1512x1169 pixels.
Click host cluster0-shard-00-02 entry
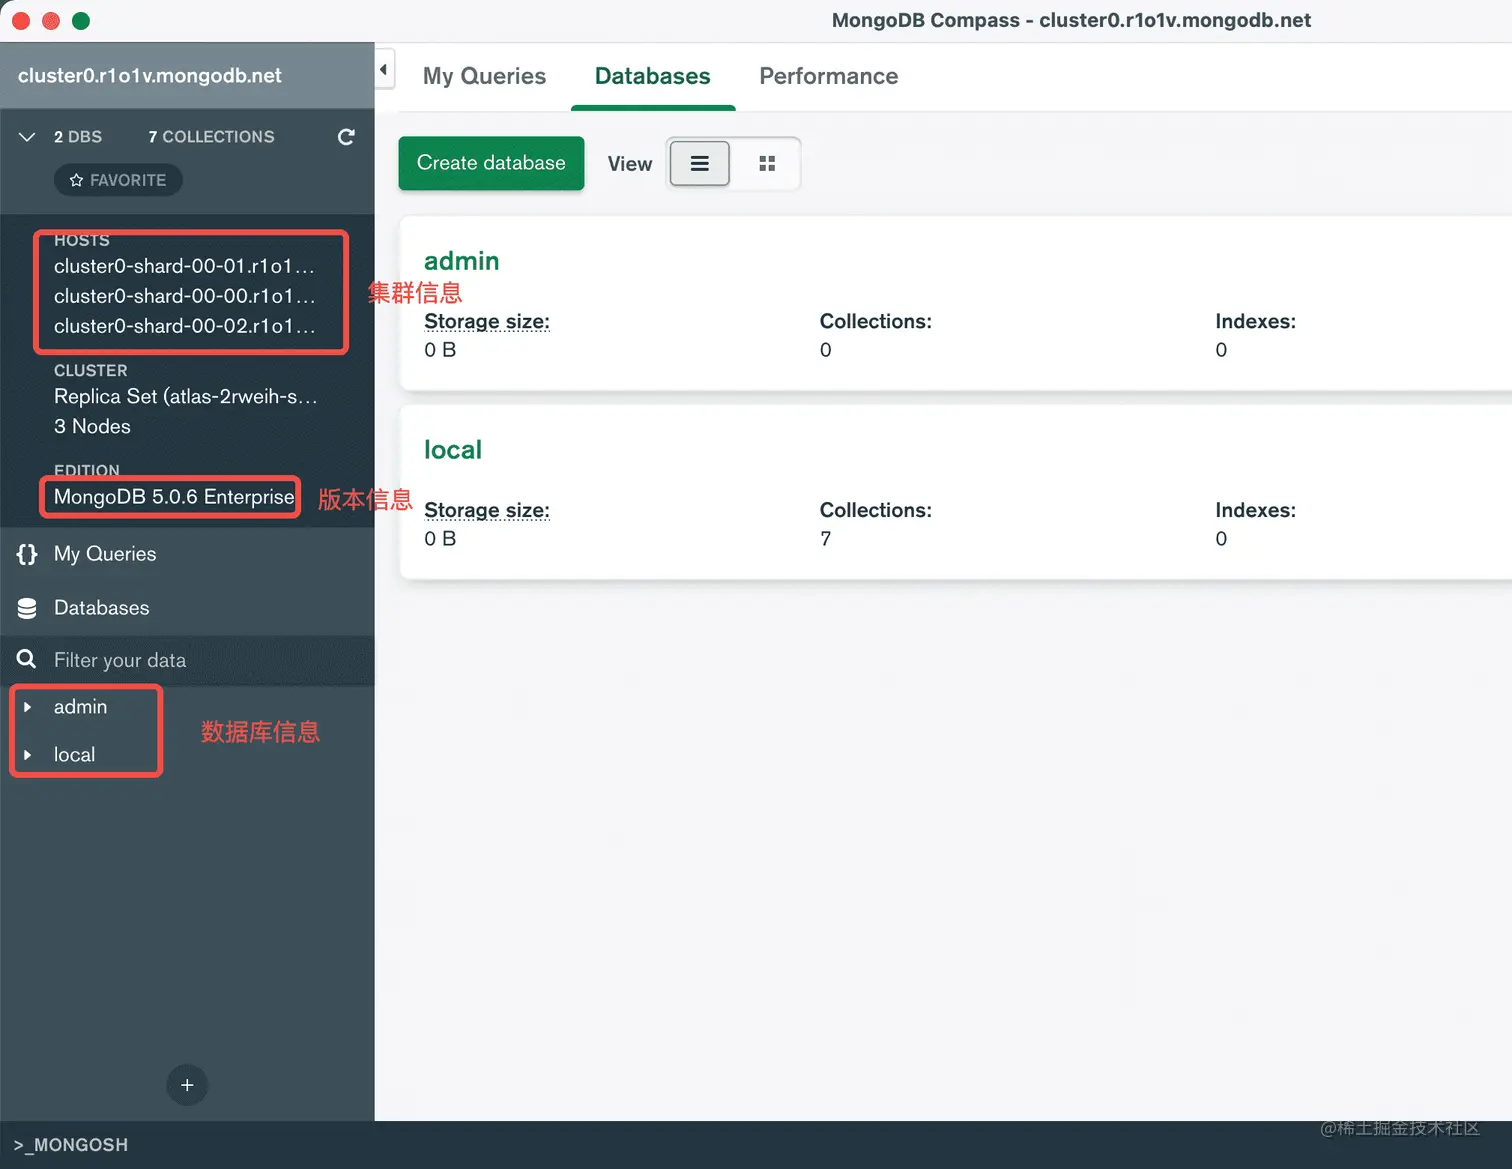point(184,326)
